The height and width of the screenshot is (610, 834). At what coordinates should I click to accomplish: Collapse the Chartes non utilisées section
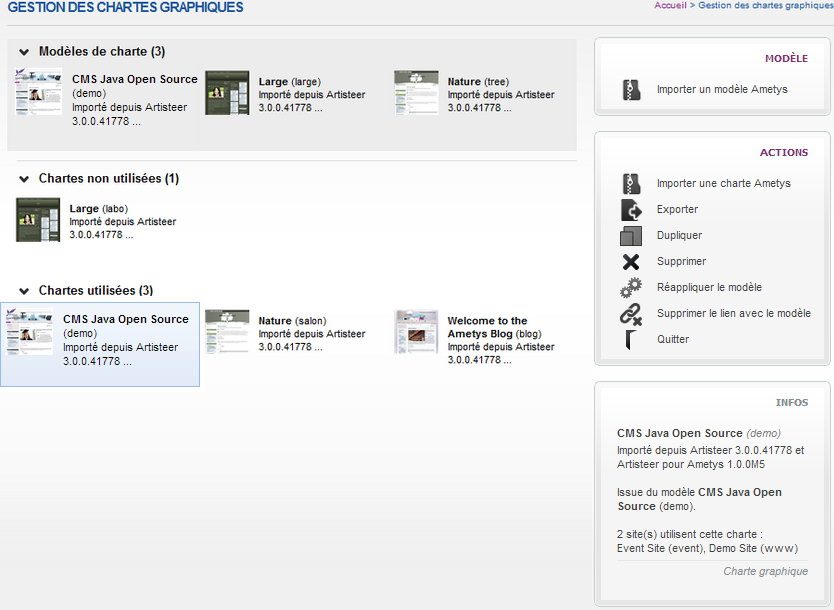[24, 179]
